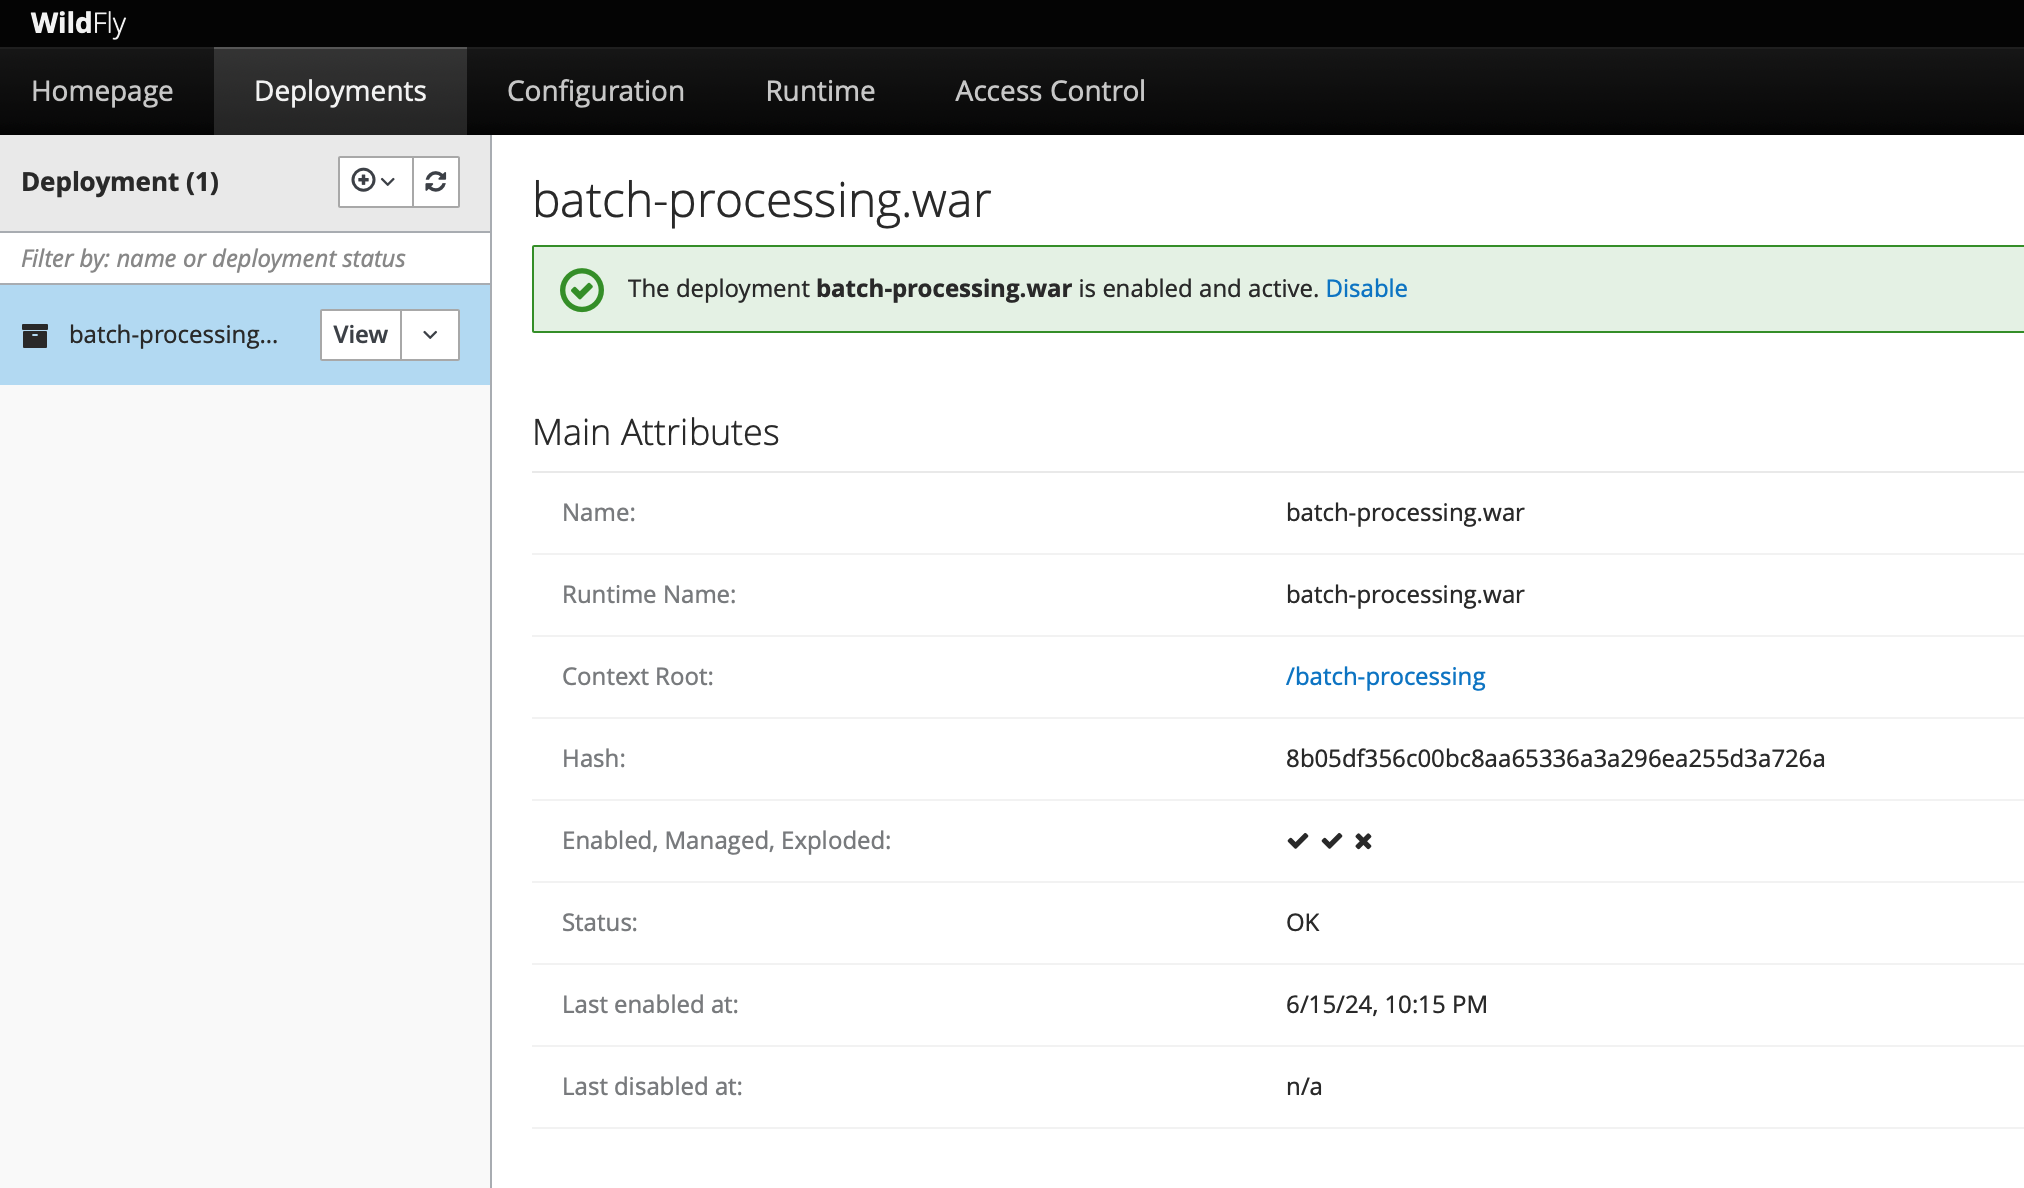Click the deployment hash value
This screenshot has height=1188, width=2024.
(x=1555, y=759)
